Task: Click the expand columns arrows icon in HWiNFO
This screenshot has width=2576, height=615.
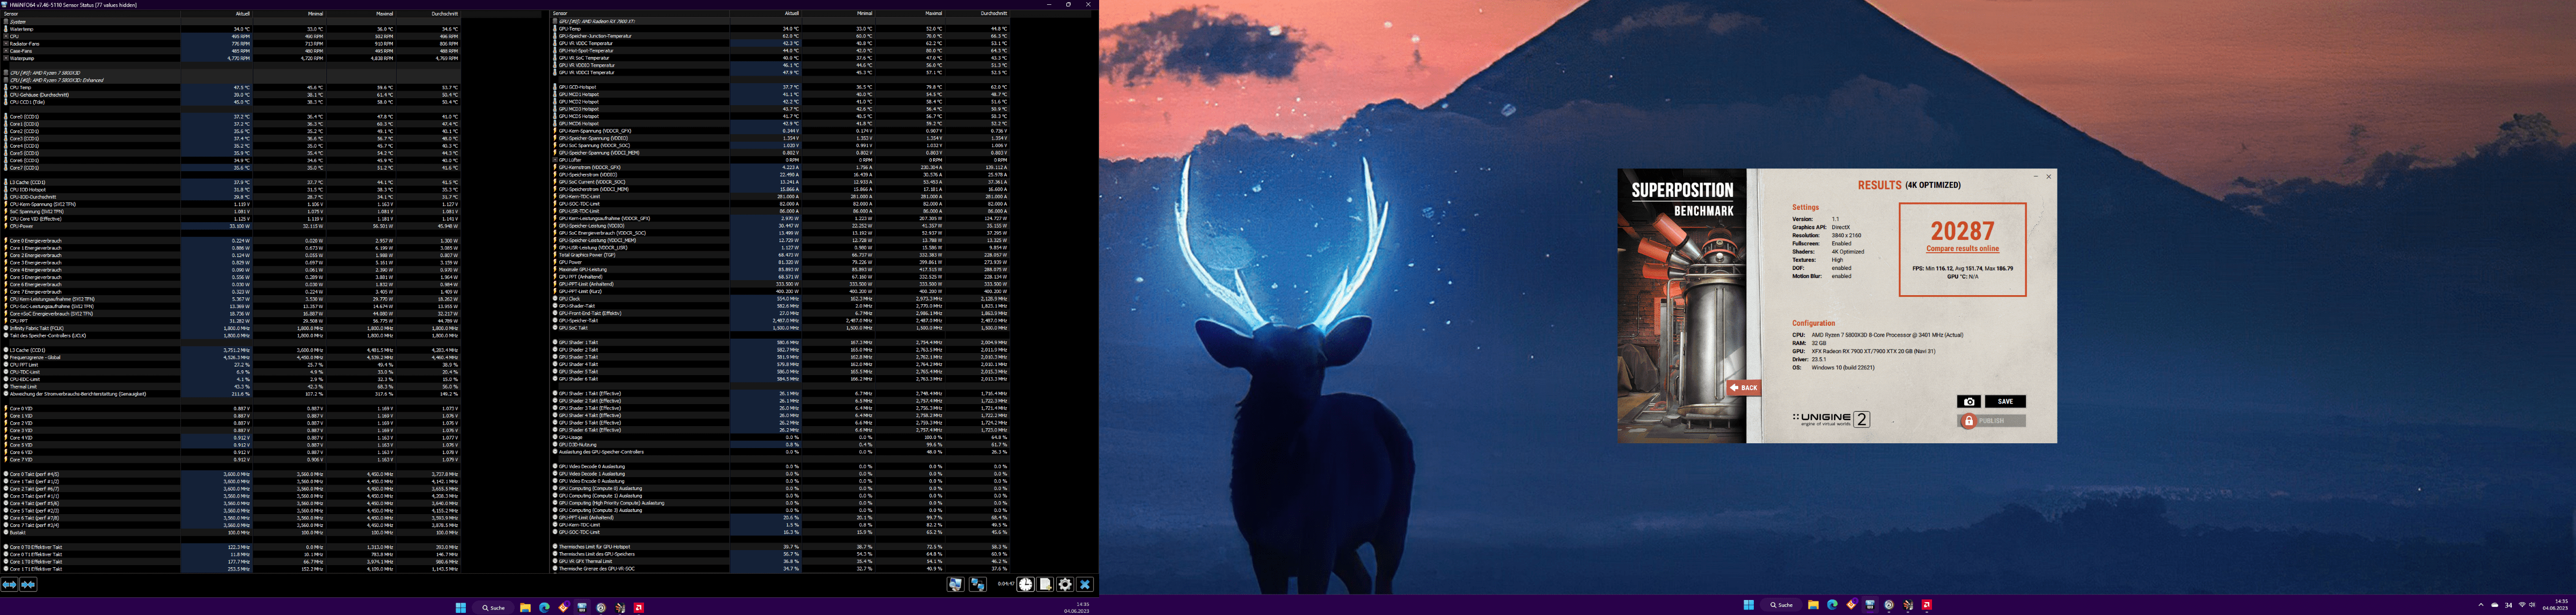Action: [x=9, y=584]
